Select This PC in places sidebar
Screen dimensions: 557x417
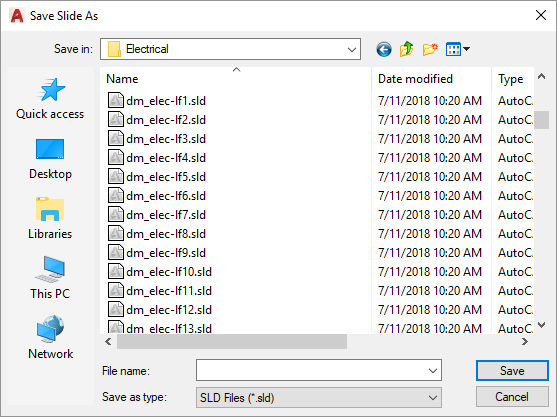(x=50, y=278)
